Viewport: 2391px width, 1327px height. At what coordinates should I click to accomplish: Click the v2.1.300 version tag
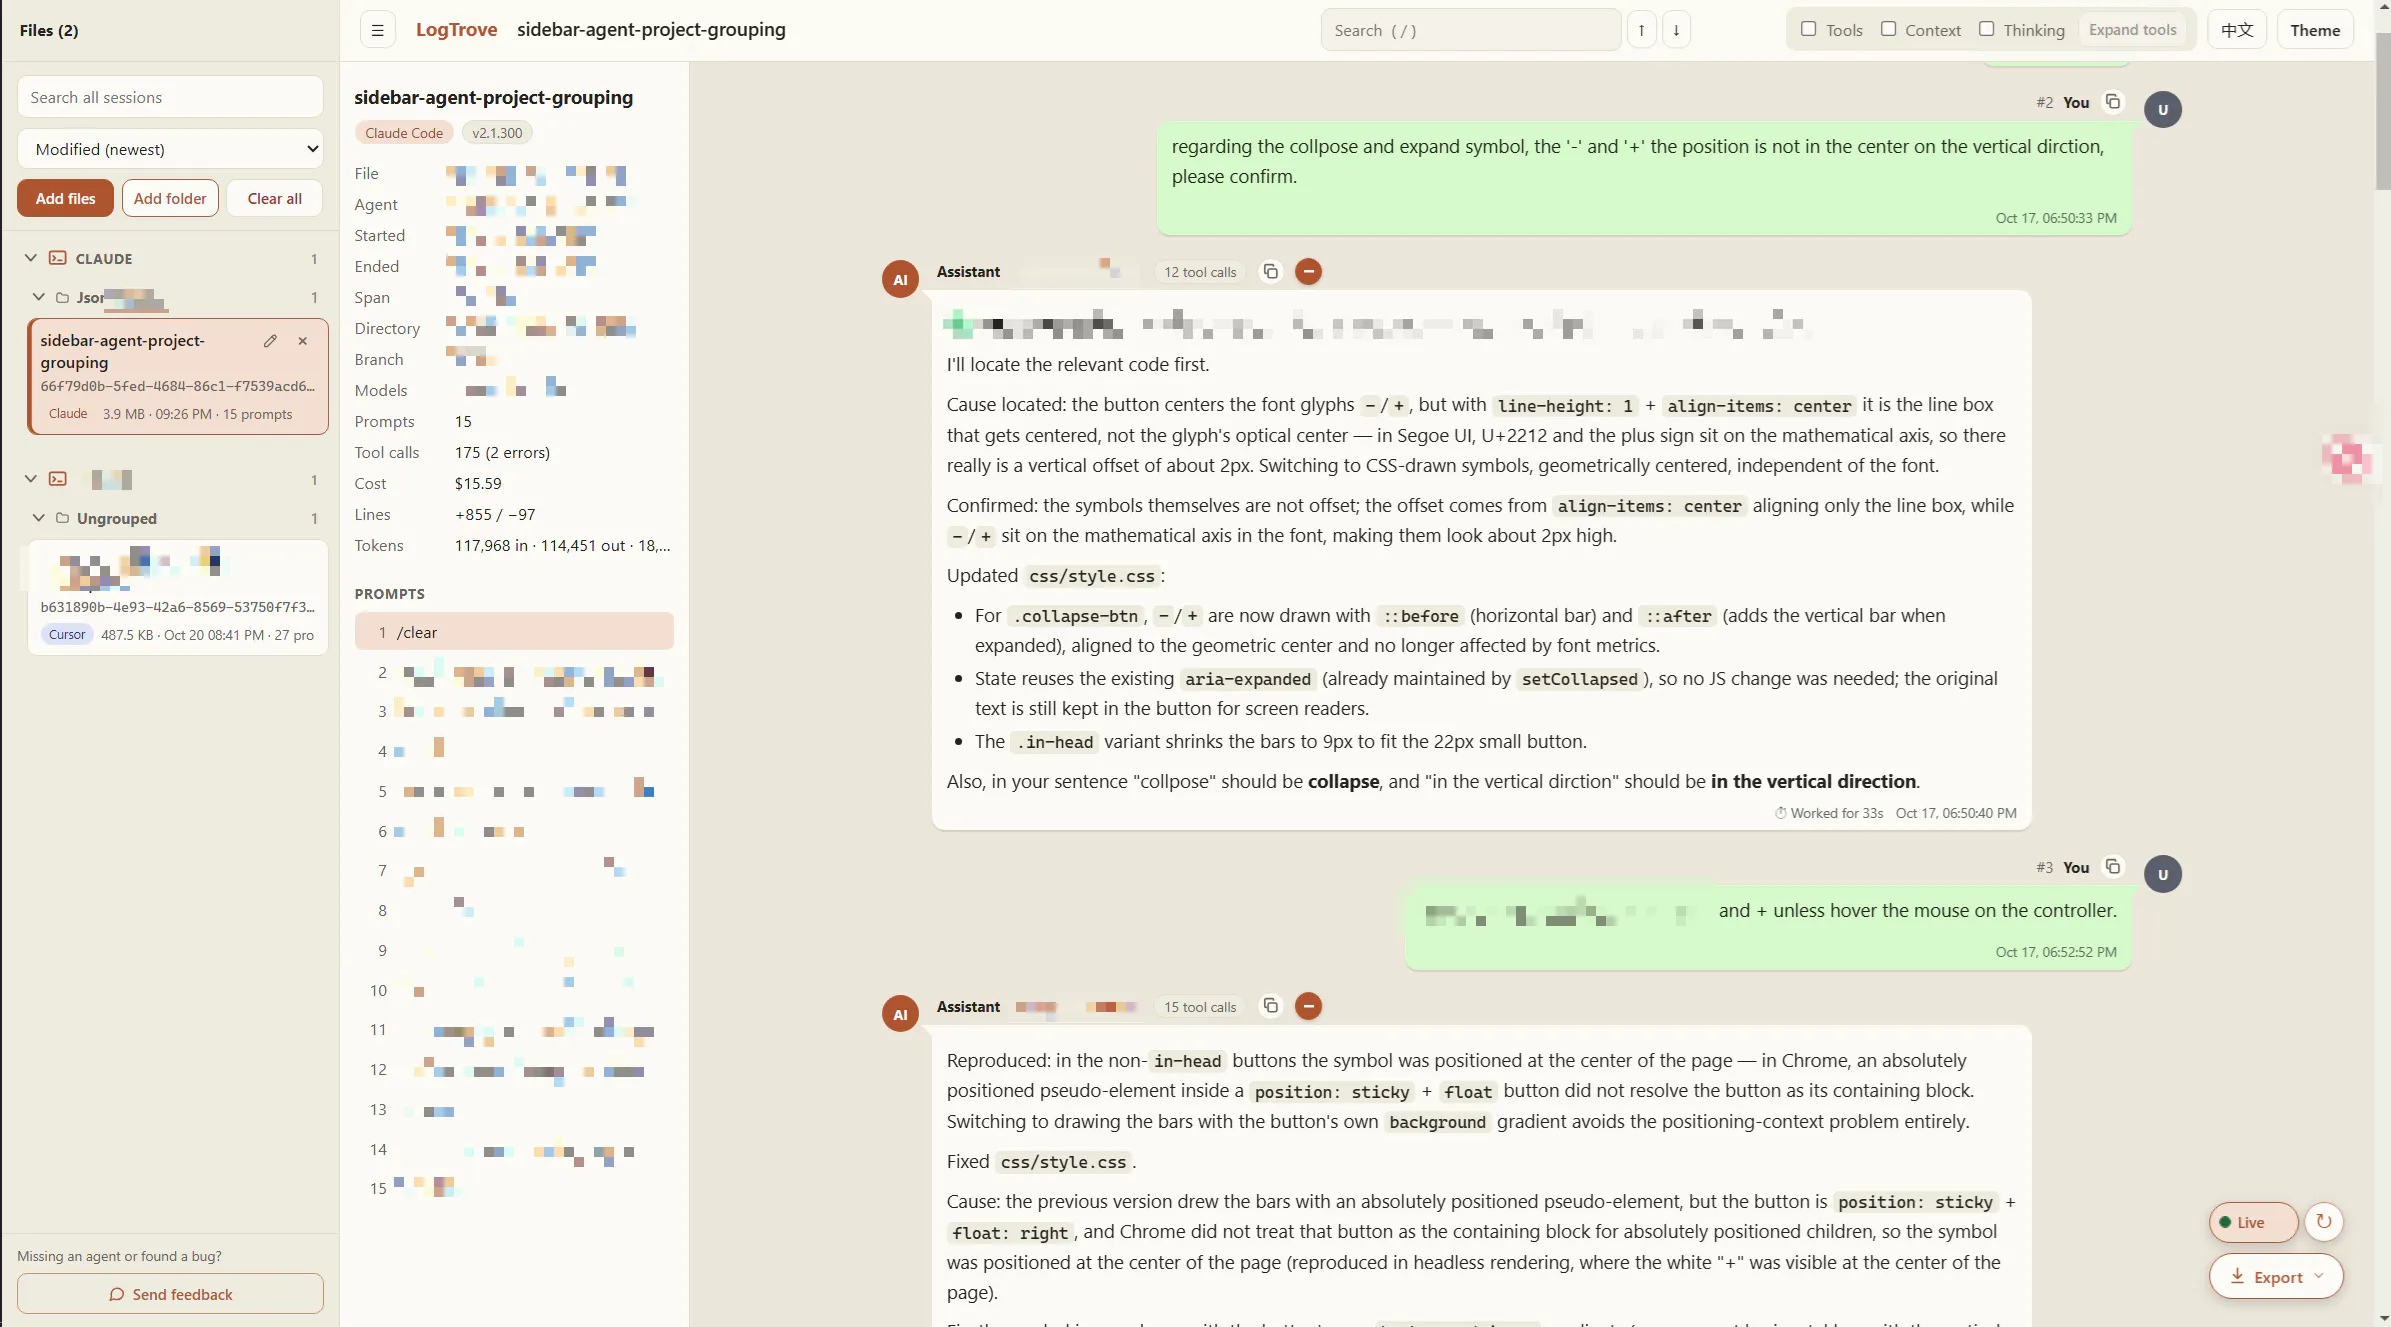pyautogui.click(x=497, y=133)
